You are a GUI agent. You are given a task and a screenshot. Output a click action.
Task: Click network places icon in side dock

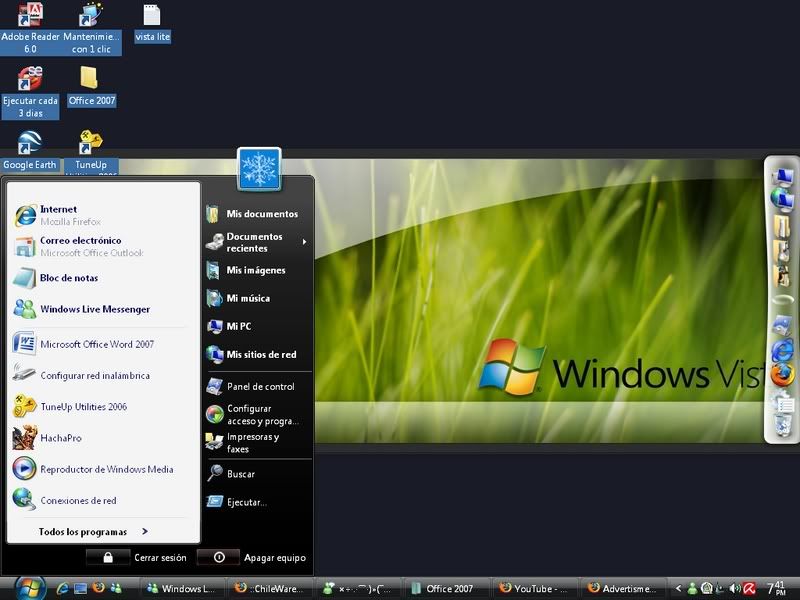click(782, 199)
